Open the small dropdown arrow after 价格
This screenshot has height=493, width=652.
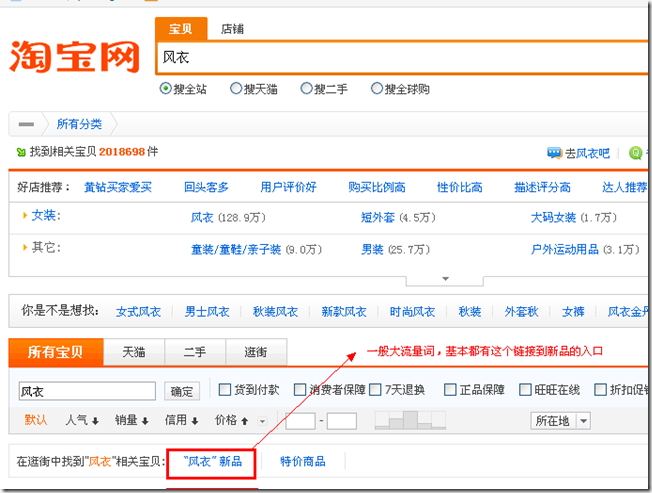[x=262, y=421]
